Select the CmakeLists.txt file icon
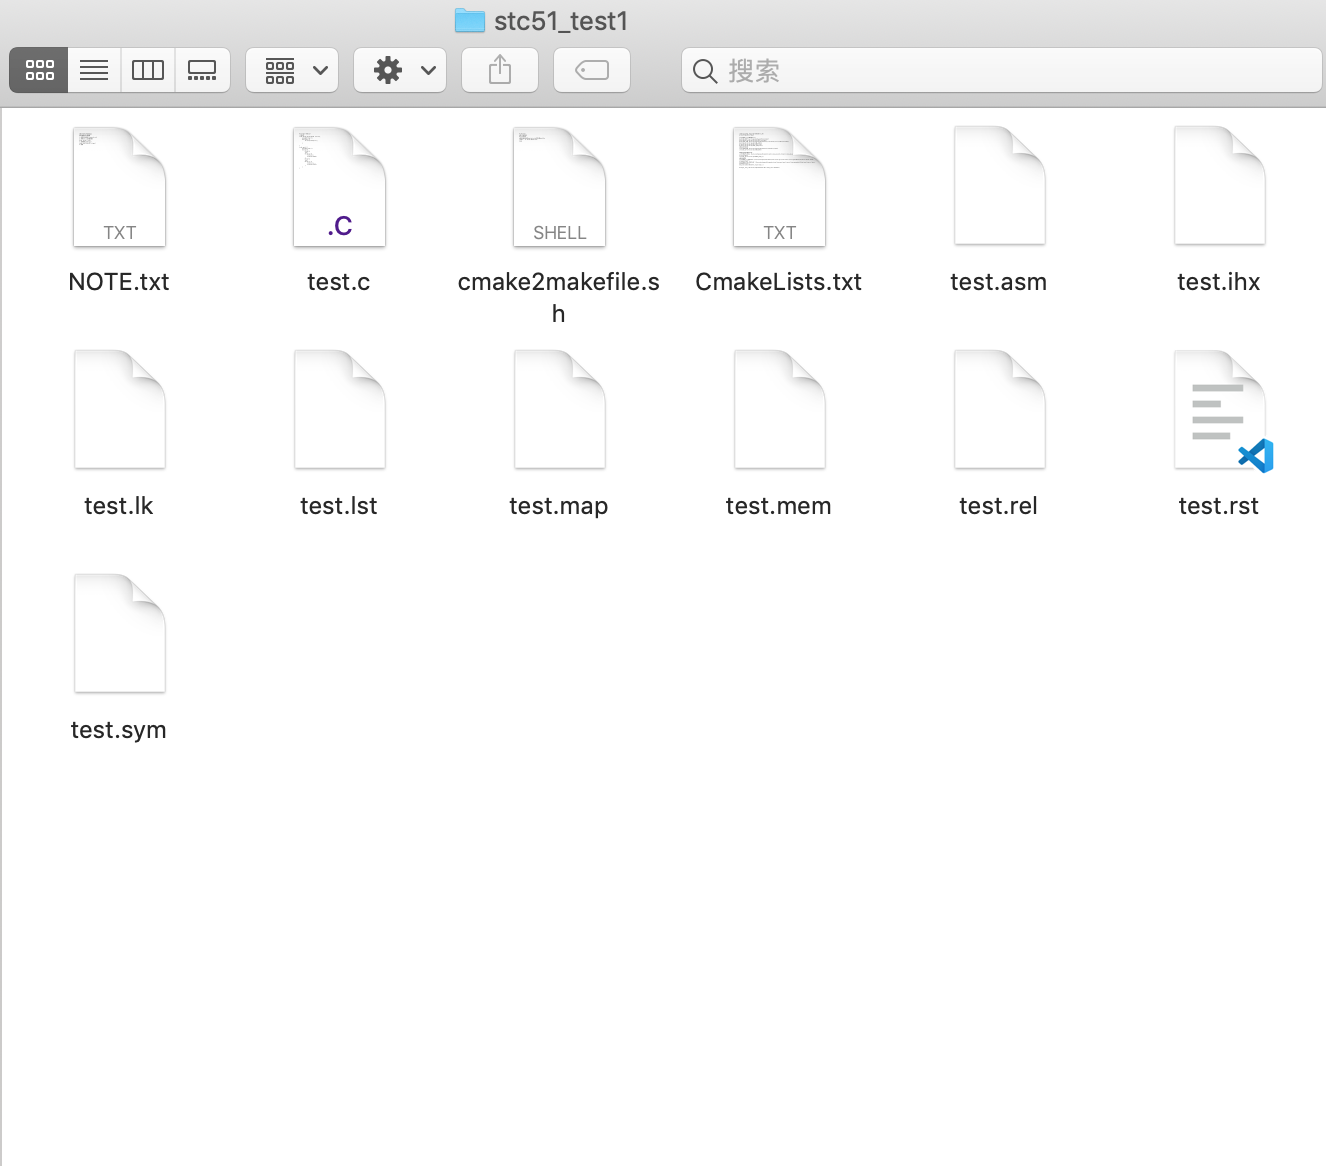This screenshot has height=1166, width=1326. click(779, 187)
